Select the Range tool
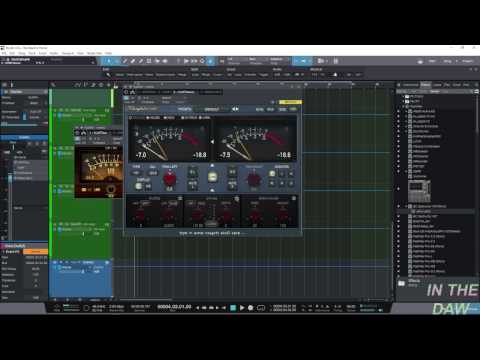The width and height of the screenshot is (480, 360). (117, 61)
